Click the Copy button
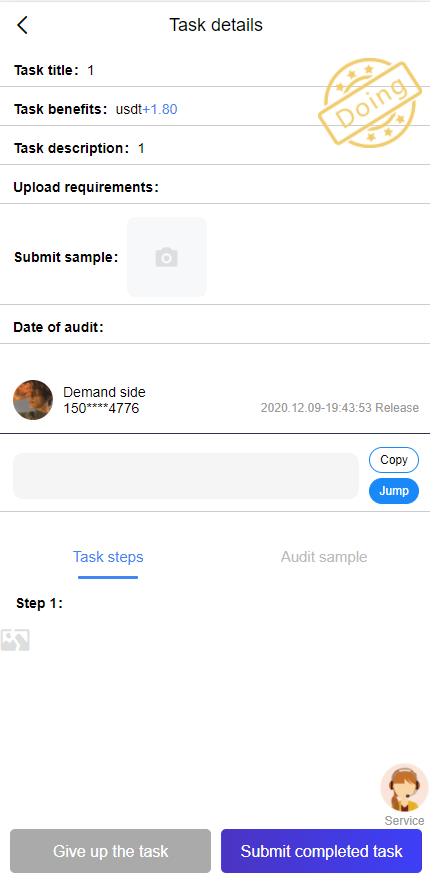 tap(394, 460)
